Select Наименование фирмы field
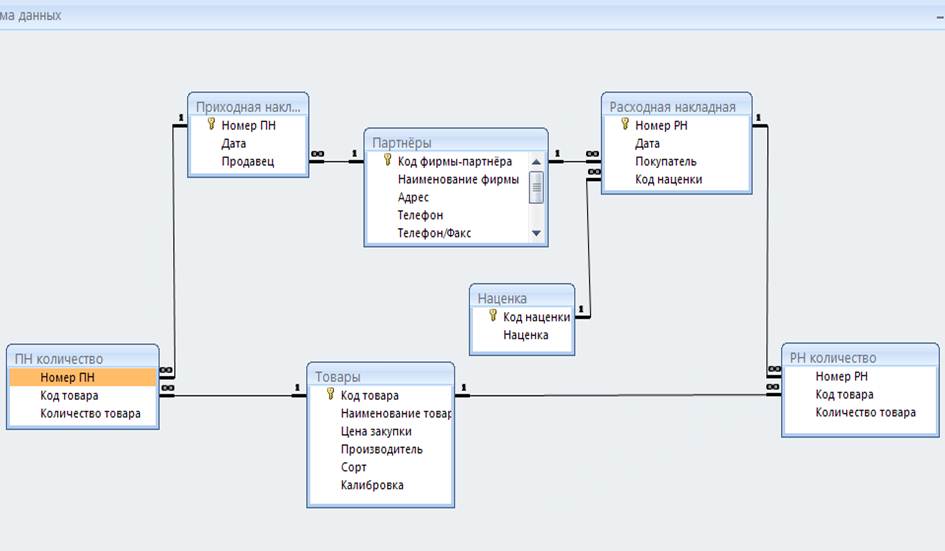 click(x=458, y=179)
